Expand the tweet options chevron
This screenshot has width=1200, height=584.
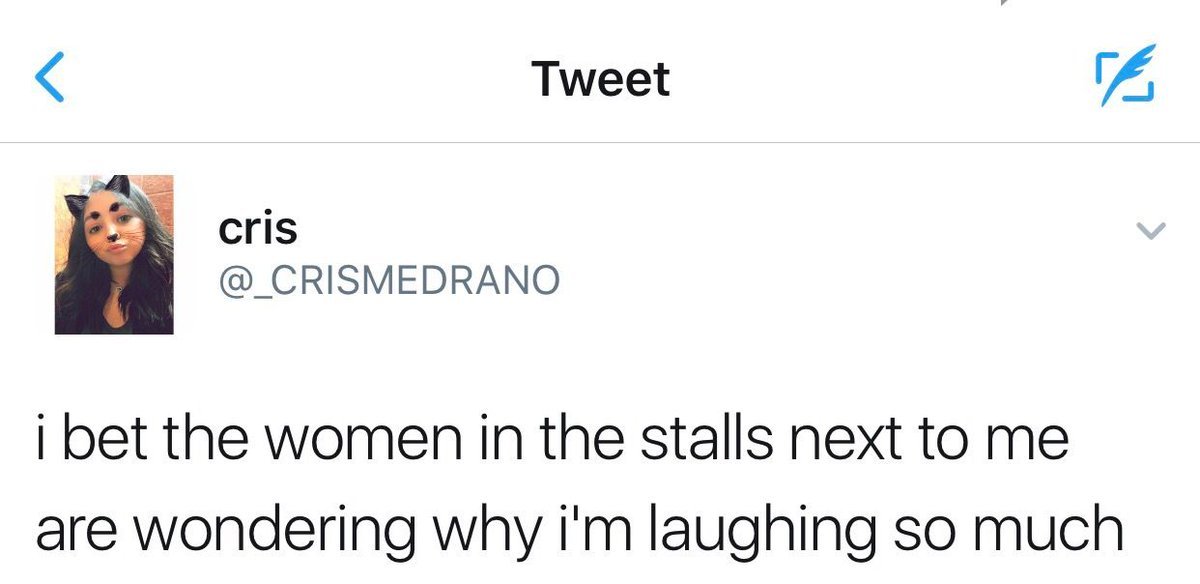1152,232
